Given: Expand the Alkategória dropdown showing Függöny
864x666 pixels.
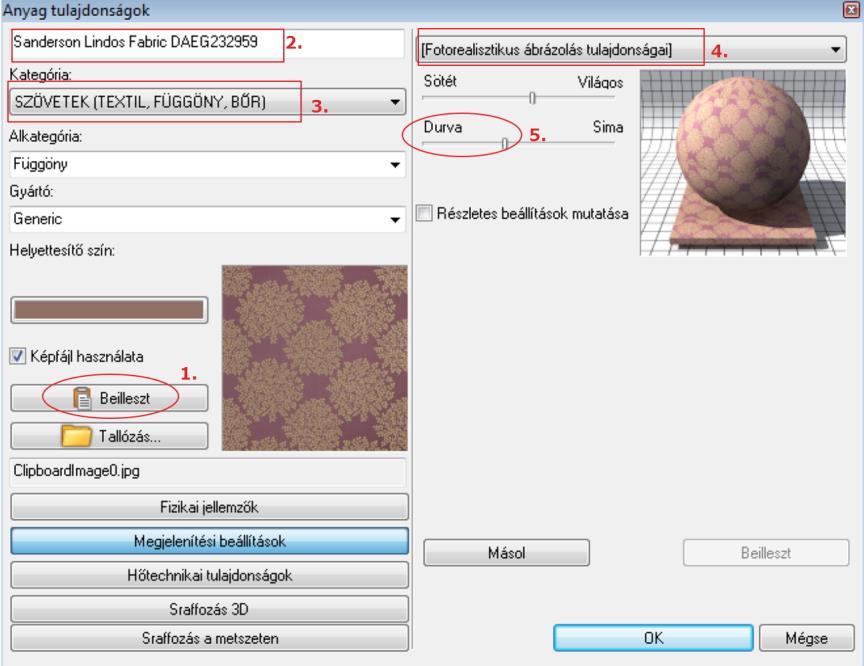Looking at the screenshot, I should pyautogui.click(x=207, y=164).
